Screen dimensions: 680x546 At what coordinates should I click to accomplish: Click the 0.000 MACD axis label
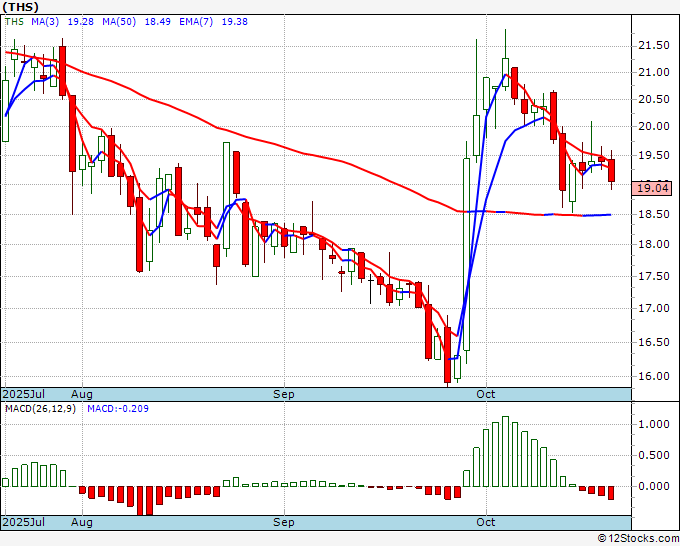[x=654, y=486]
